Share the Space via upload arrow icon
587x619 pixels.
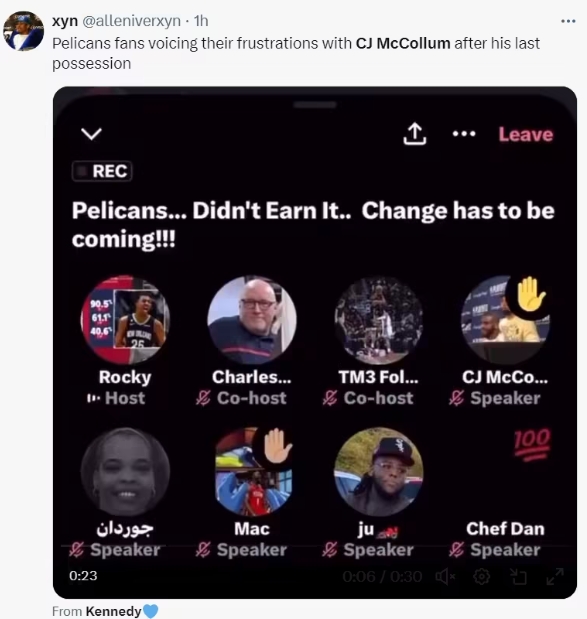(x=414, y=134)
